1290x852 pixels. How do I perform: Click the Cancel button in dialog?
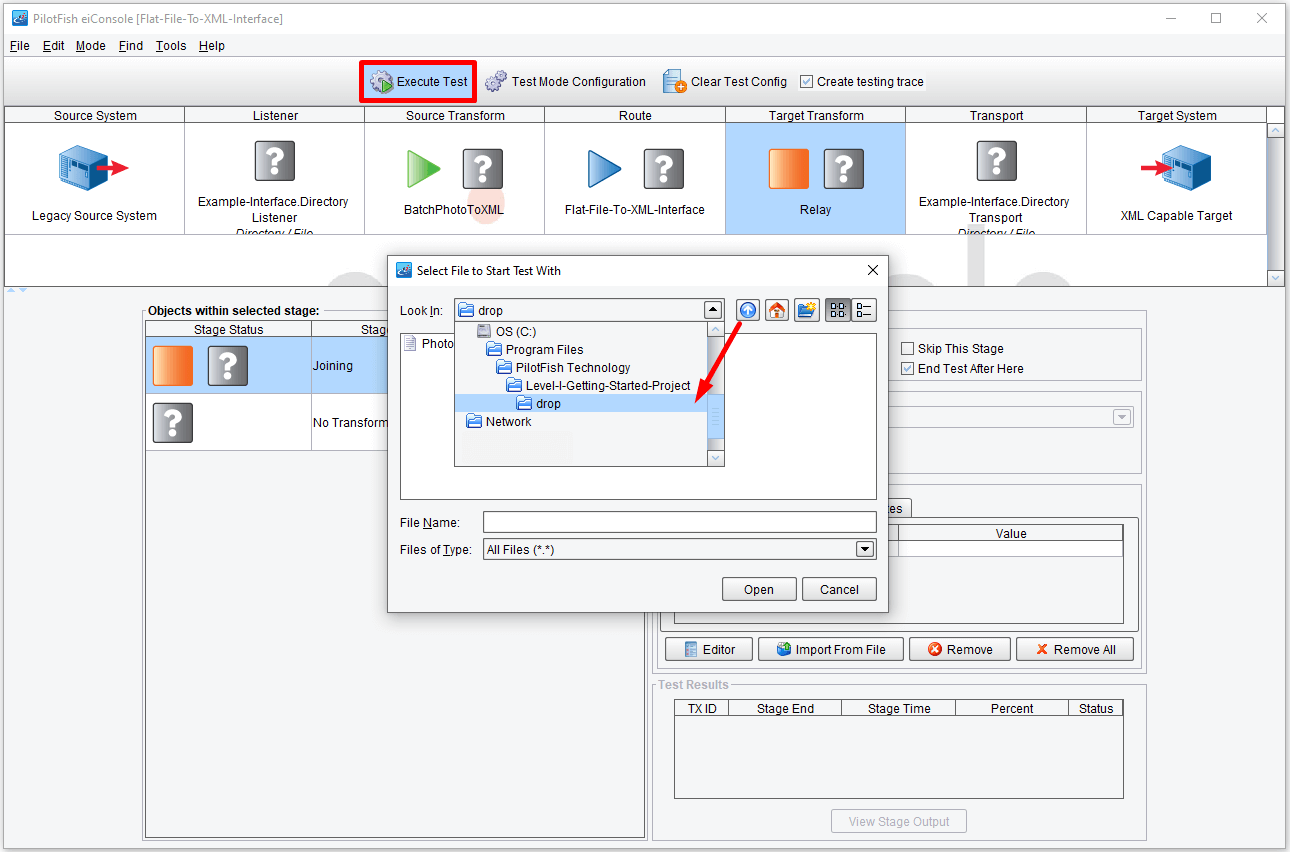click(x=839, y=589)
